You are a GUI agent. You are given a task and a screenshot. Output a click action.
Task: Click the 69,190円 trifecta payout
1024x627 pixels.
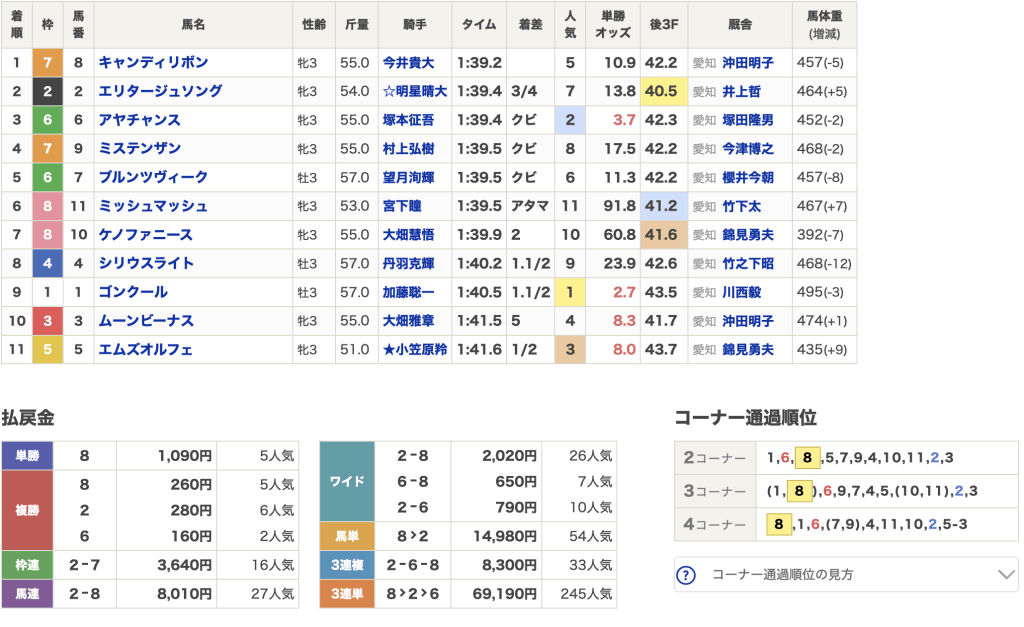[506, 594]
